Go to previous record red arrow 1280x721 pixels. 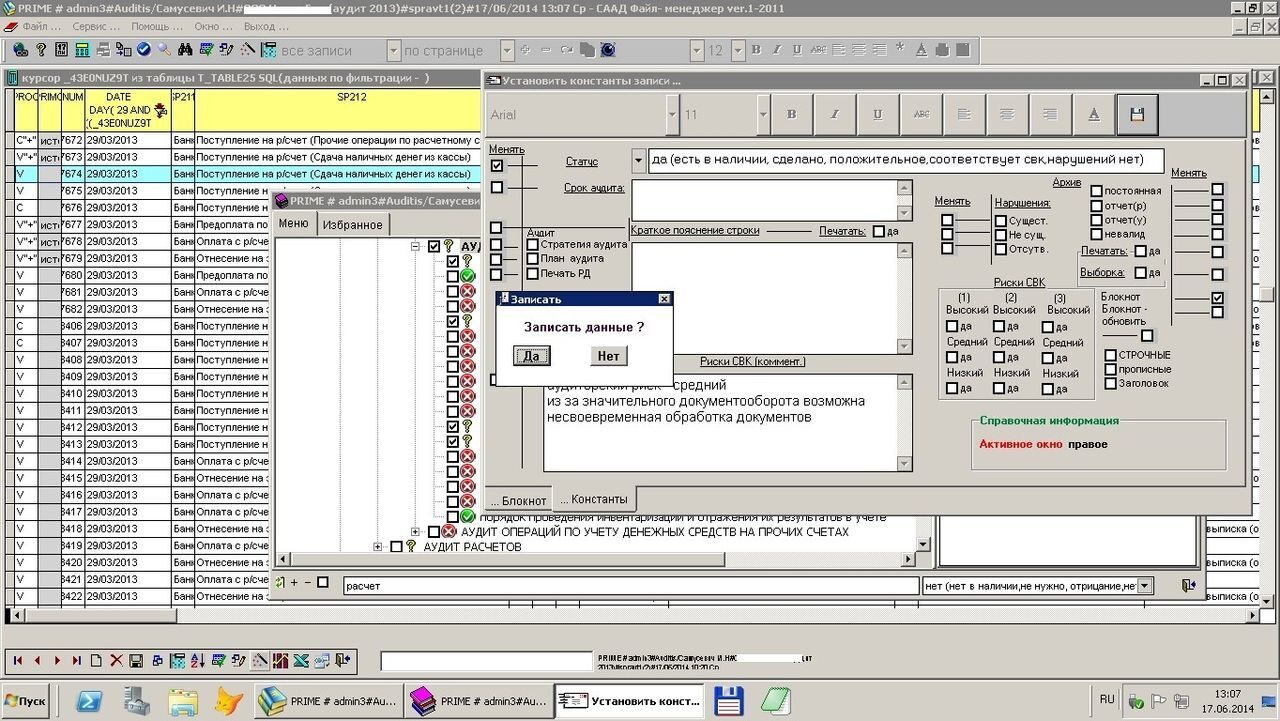click(x=37, y=660)
